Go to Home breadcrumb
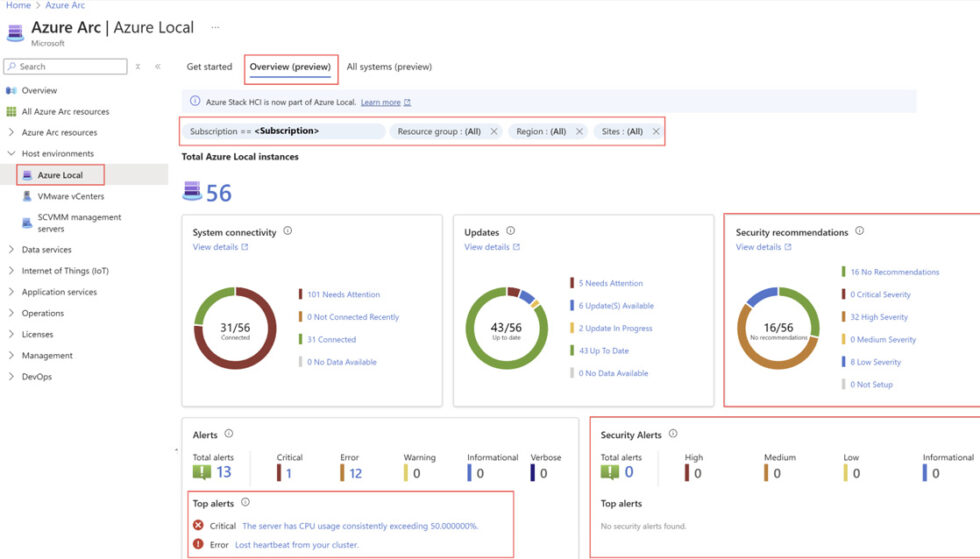This screenshot has width=980, height=559. pyautogui.click(x=18, y=5)
